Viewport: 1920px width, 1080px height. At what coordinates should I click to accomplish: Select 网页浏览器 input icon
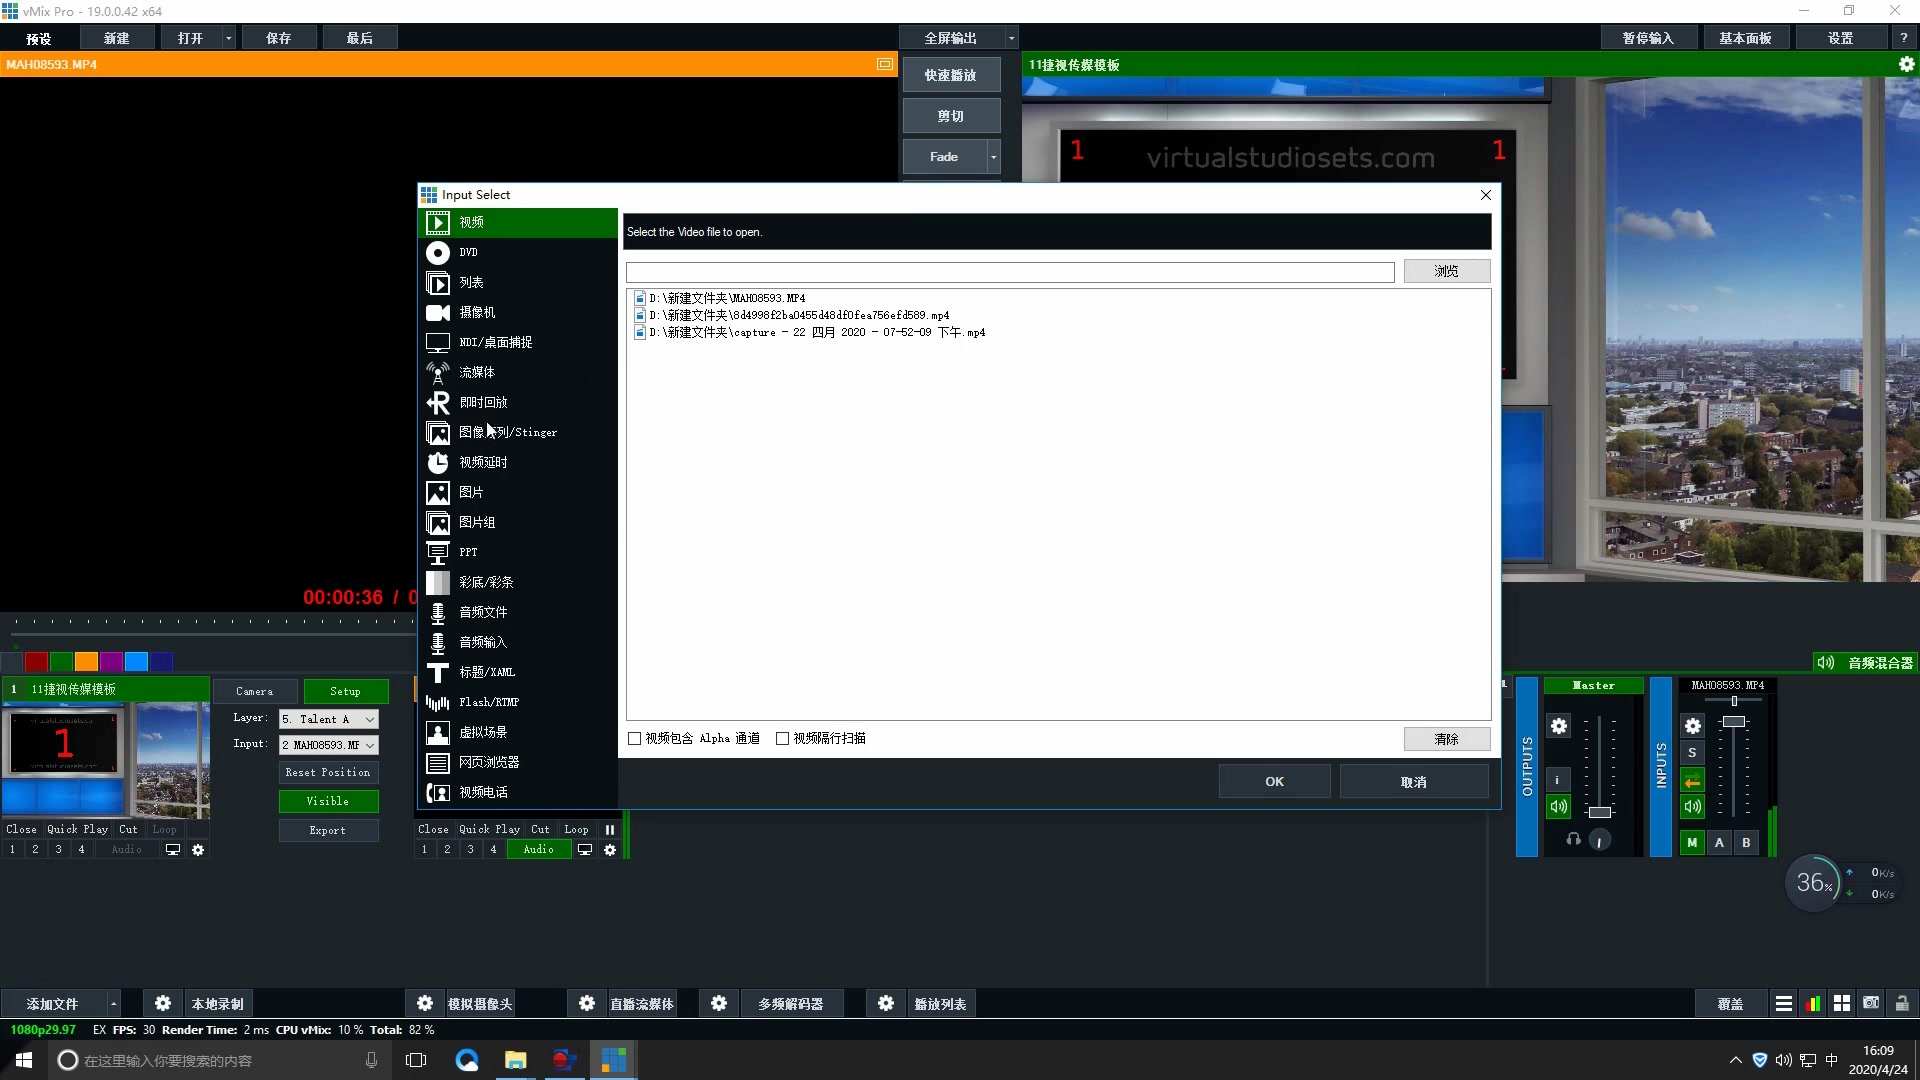click(438, 762)
